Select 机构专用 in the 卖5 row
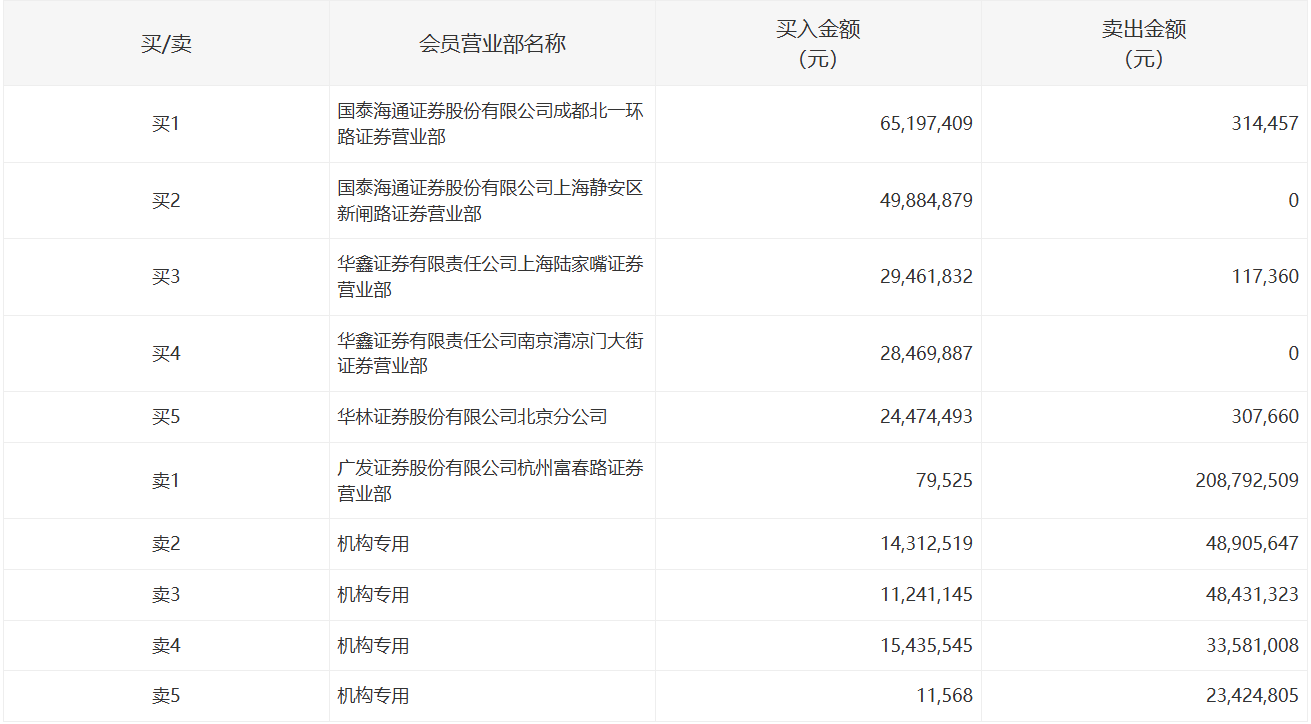This screenshot has height=724, width=1311. coord(373,696)
